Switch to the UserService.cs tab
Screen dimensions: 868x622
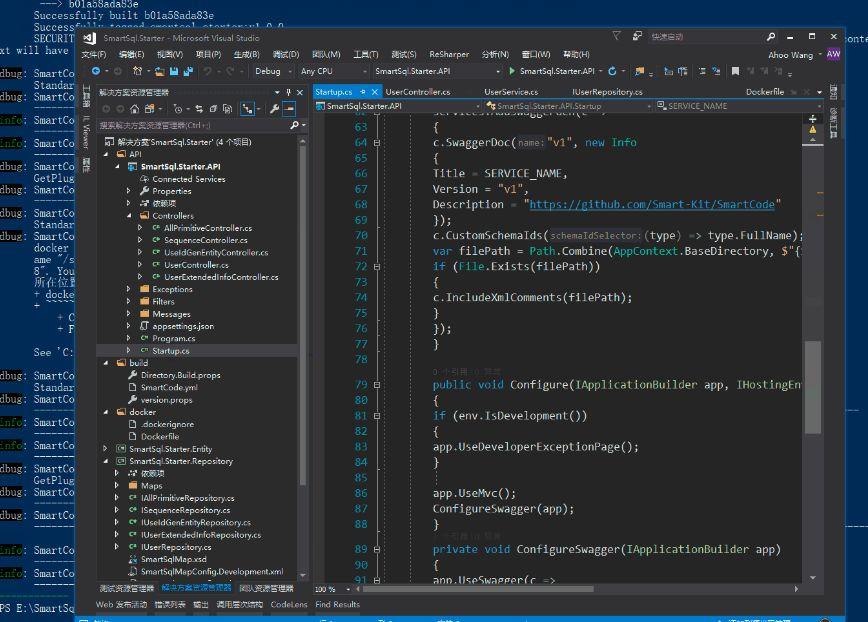(x=511, y=91)
